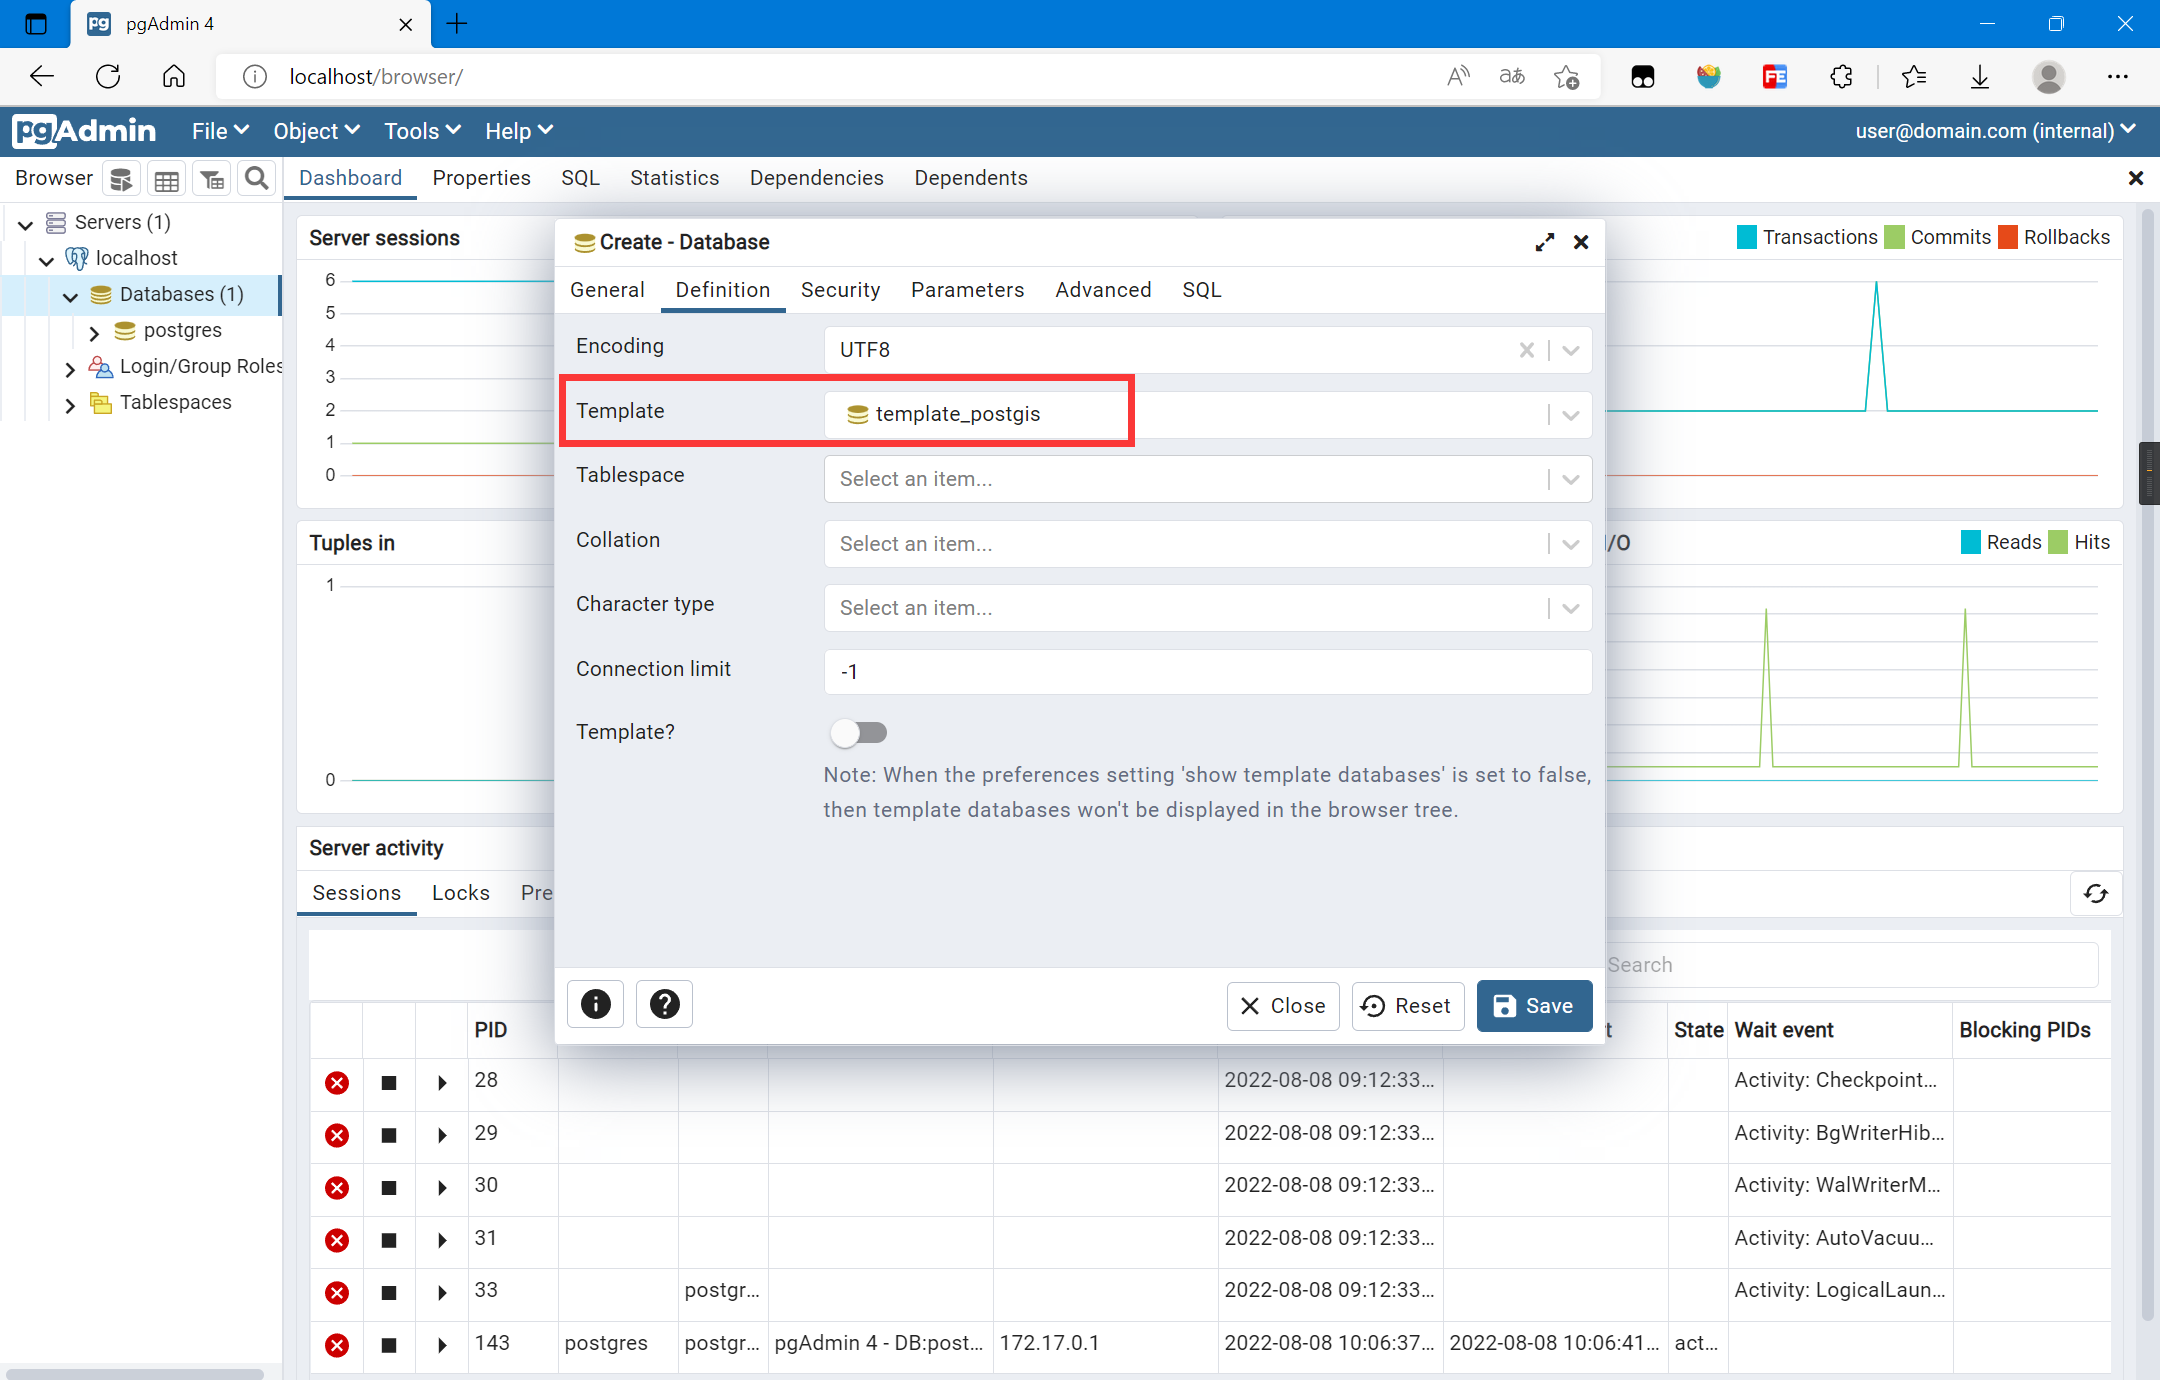This screenshot has width=2160, height=1380.
Task: Click the SQL help info icon
Action: [x=595, y=1004]
